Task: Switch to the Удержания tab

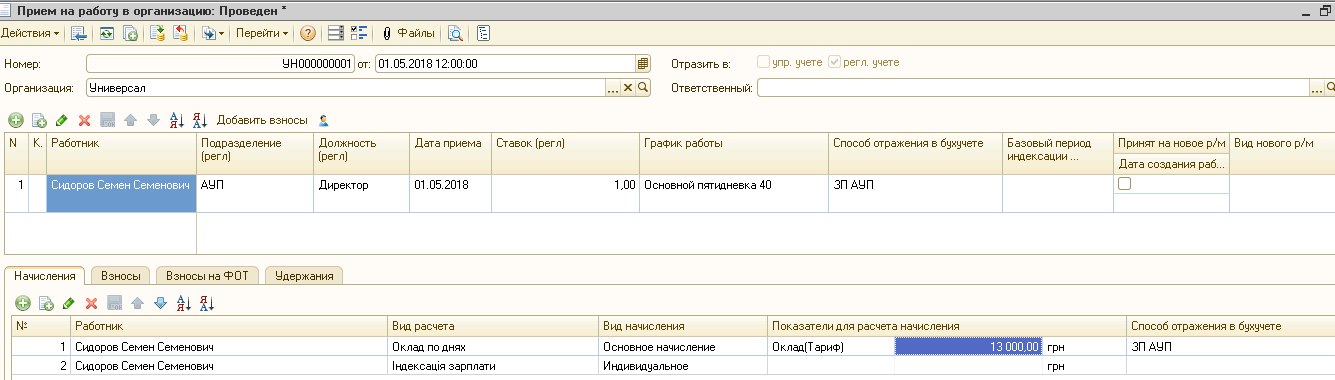Action: (x=304, y=275)
